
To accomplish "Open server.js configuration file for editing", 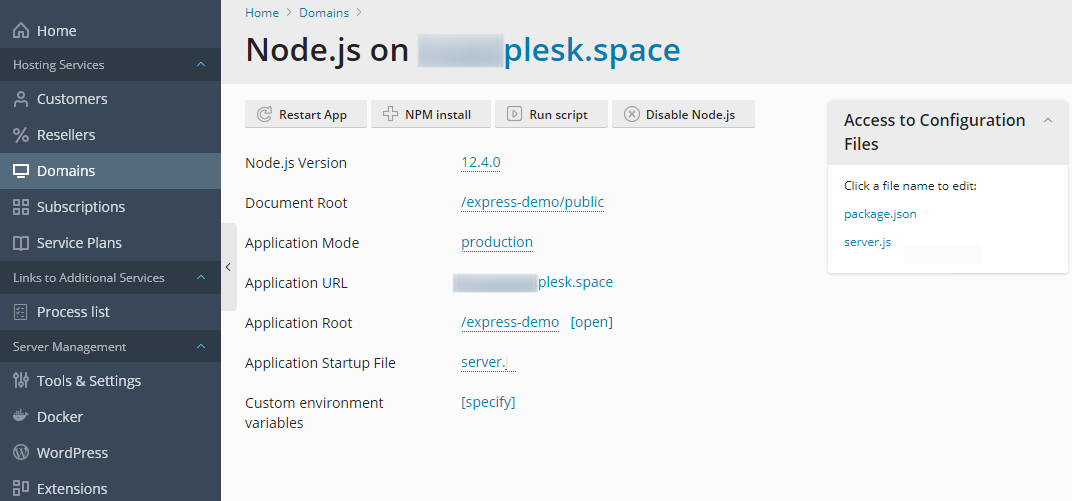I will 868,241.
